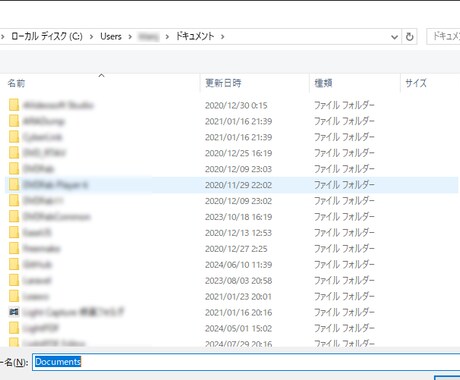Click ファイル フォルダー type in row 2023/10/18 16:19
460x380 pixels.
[344, 217]
